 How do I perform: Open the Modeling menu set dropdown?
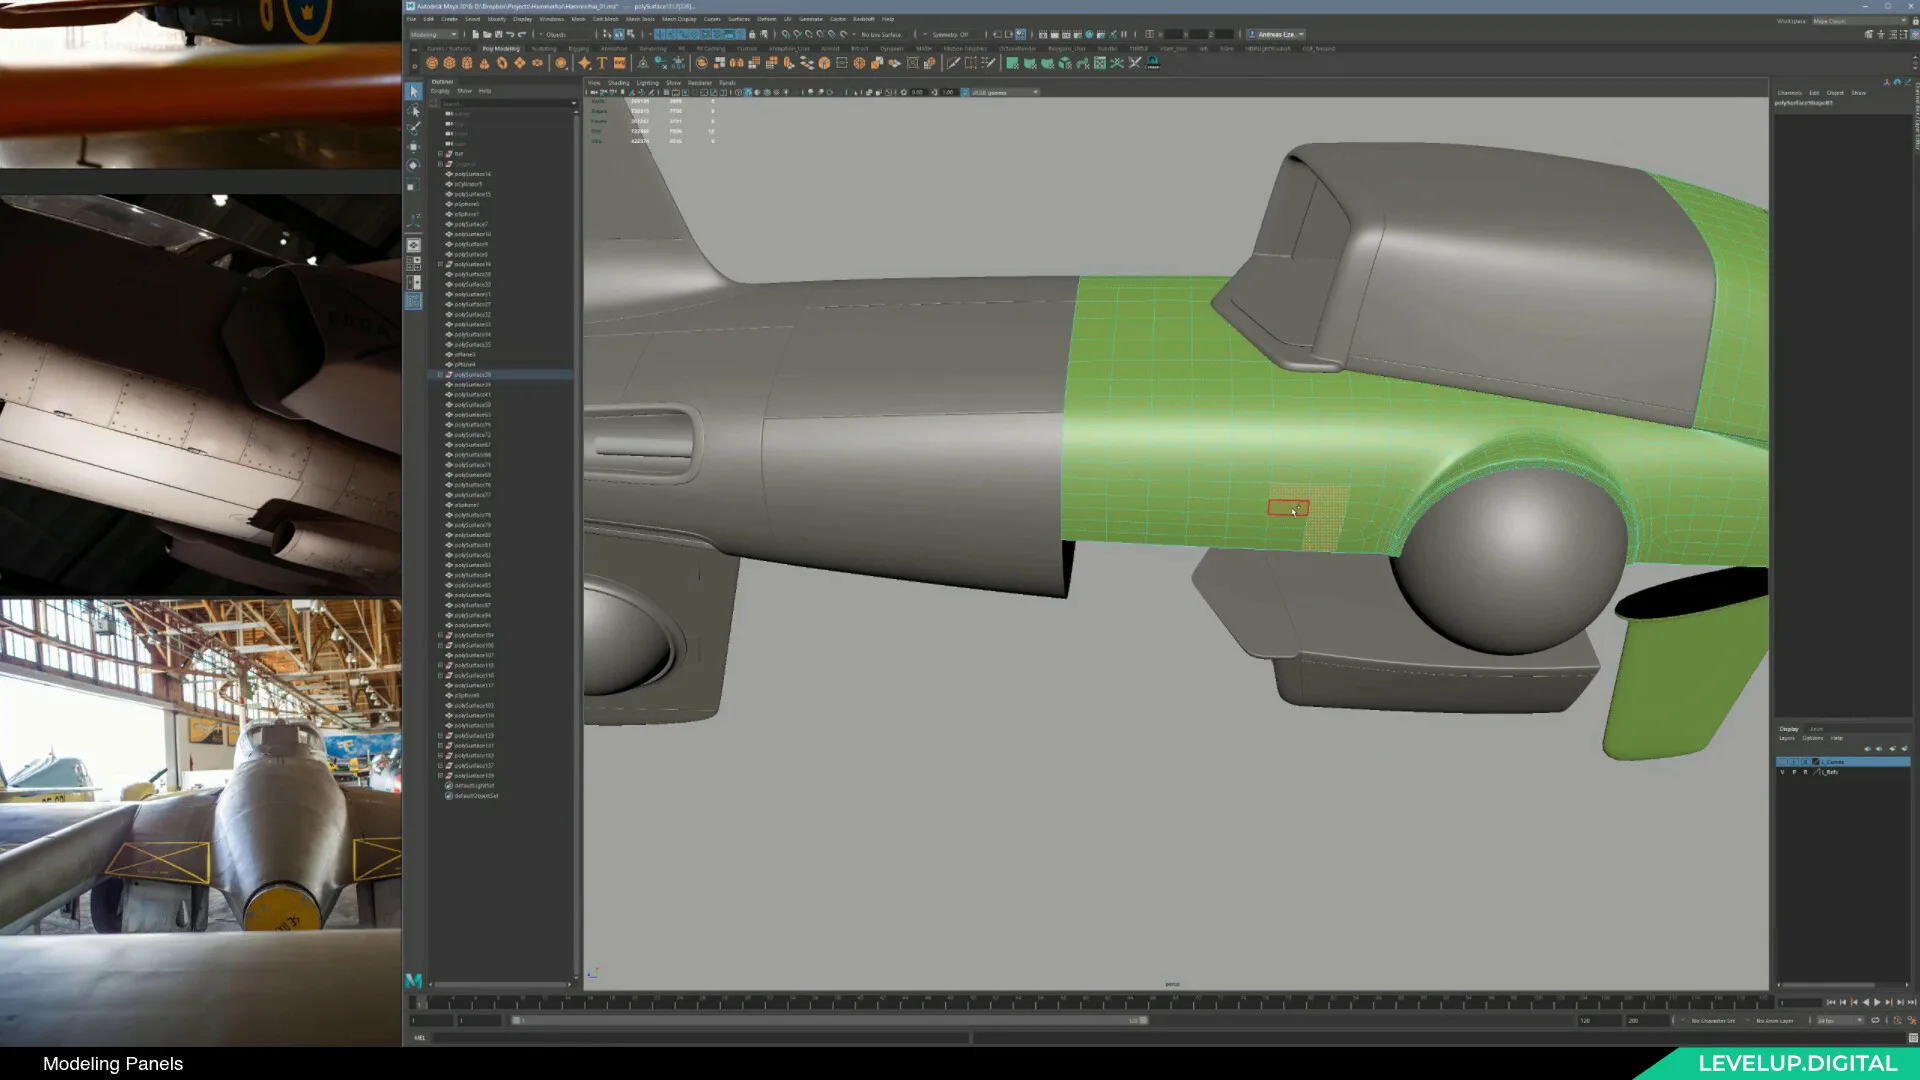pyautogui.click(x=435, y=34)
